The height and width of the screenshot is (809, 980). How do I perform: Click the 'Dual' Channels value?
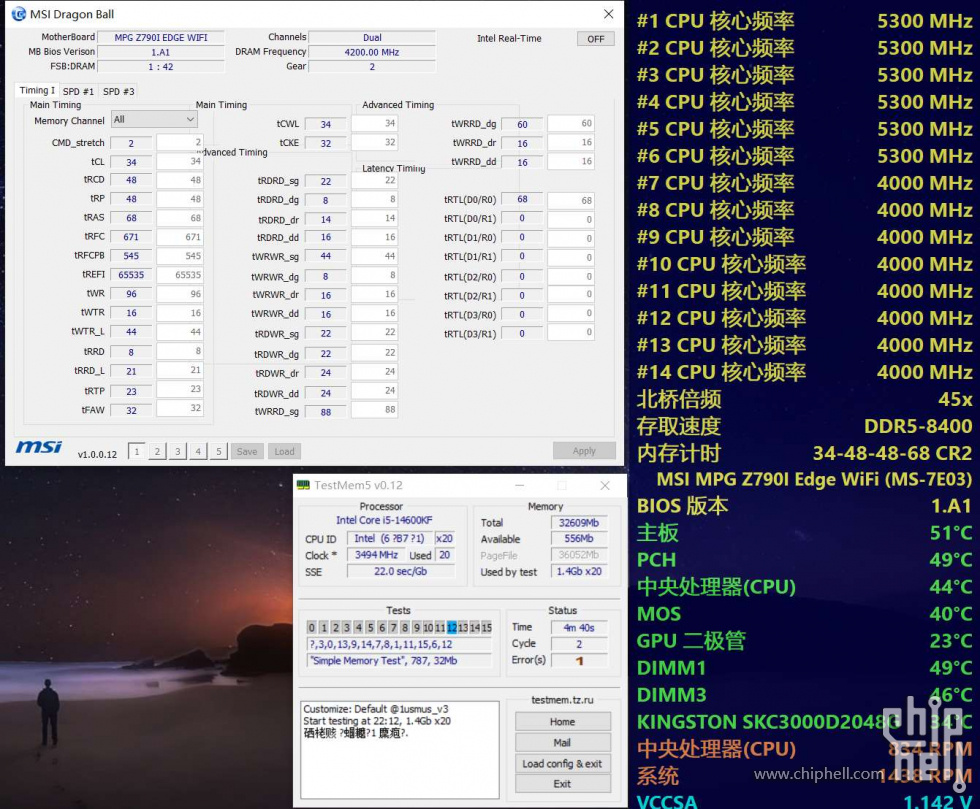372,38
